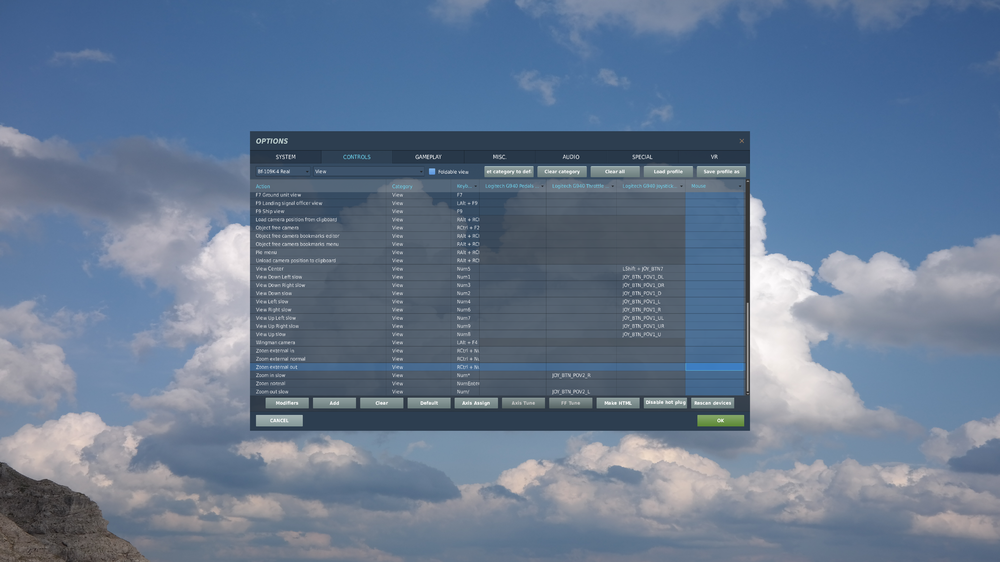Select the 'F7 Ground unit view' row
1000x562 pixels.
pyautogui.click(x=498, y=195)
